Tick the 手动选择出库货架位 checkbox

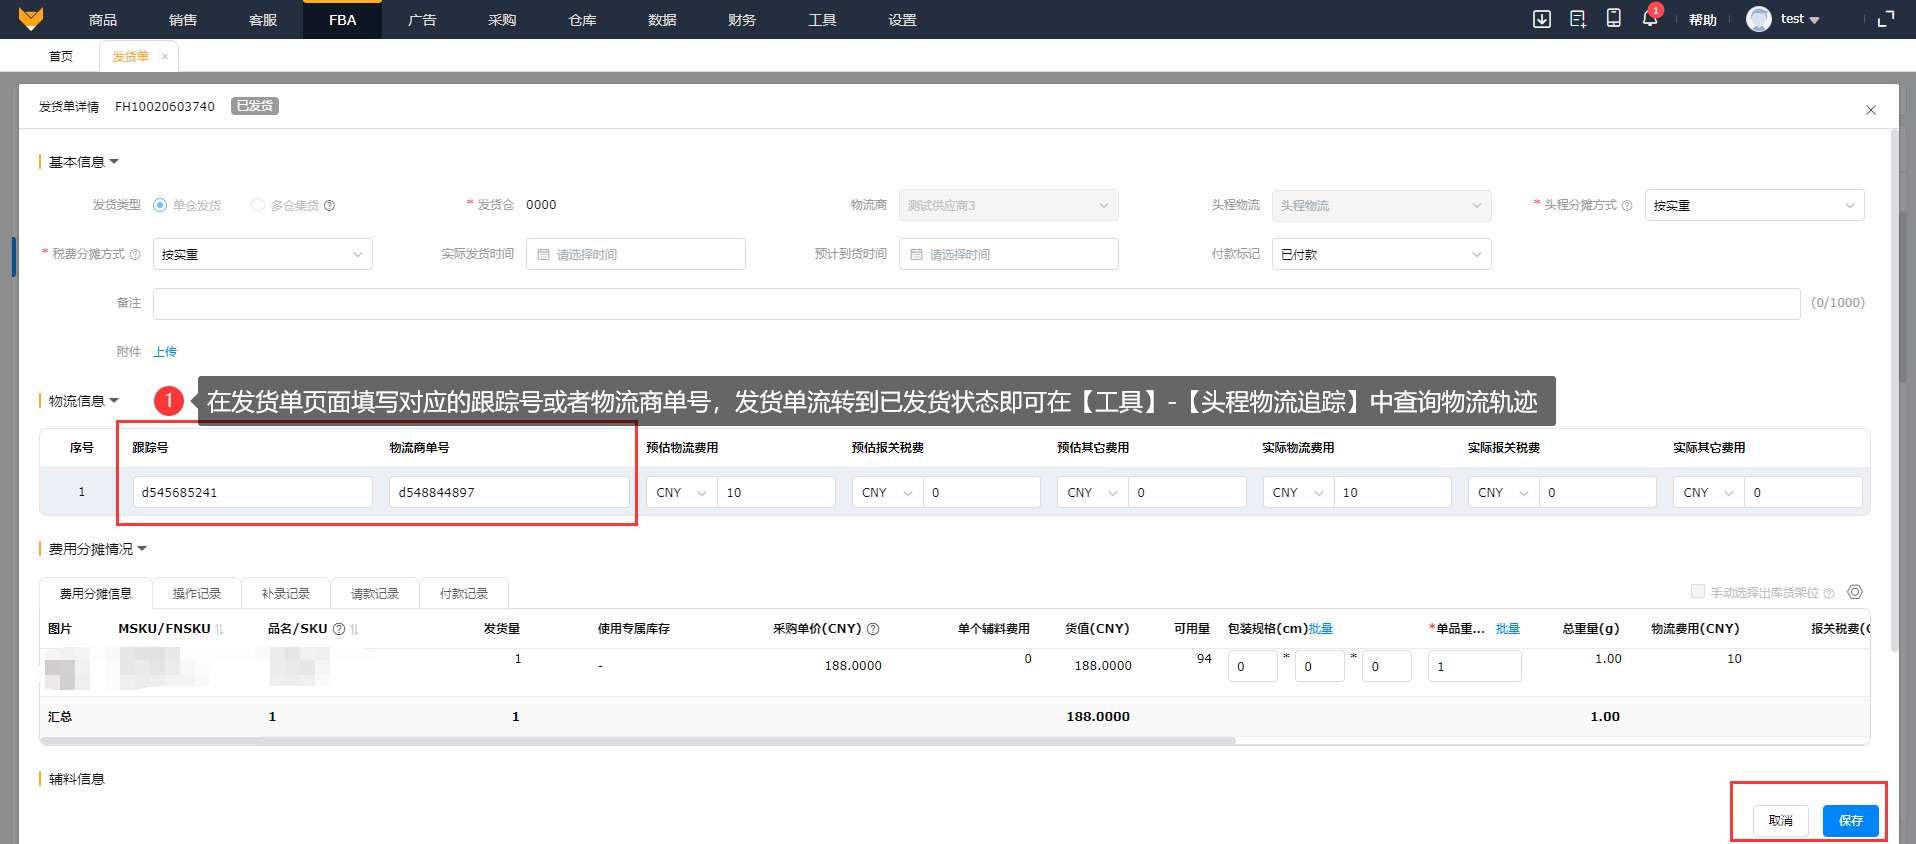pos(1697,591)
